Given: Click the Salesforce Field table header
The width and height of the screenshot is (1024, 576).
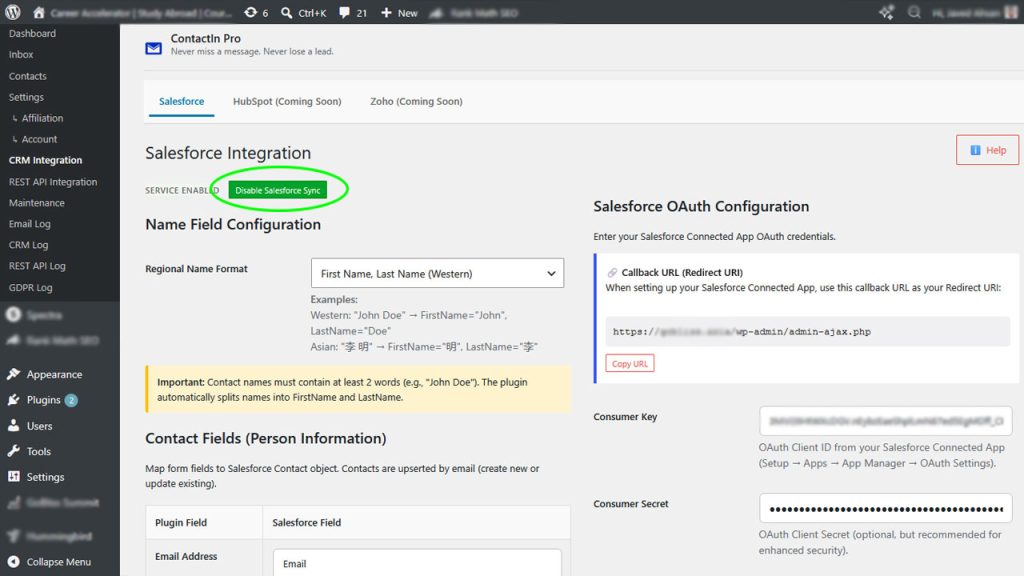Looking at the screenshot, I should (x=306, y=522).
